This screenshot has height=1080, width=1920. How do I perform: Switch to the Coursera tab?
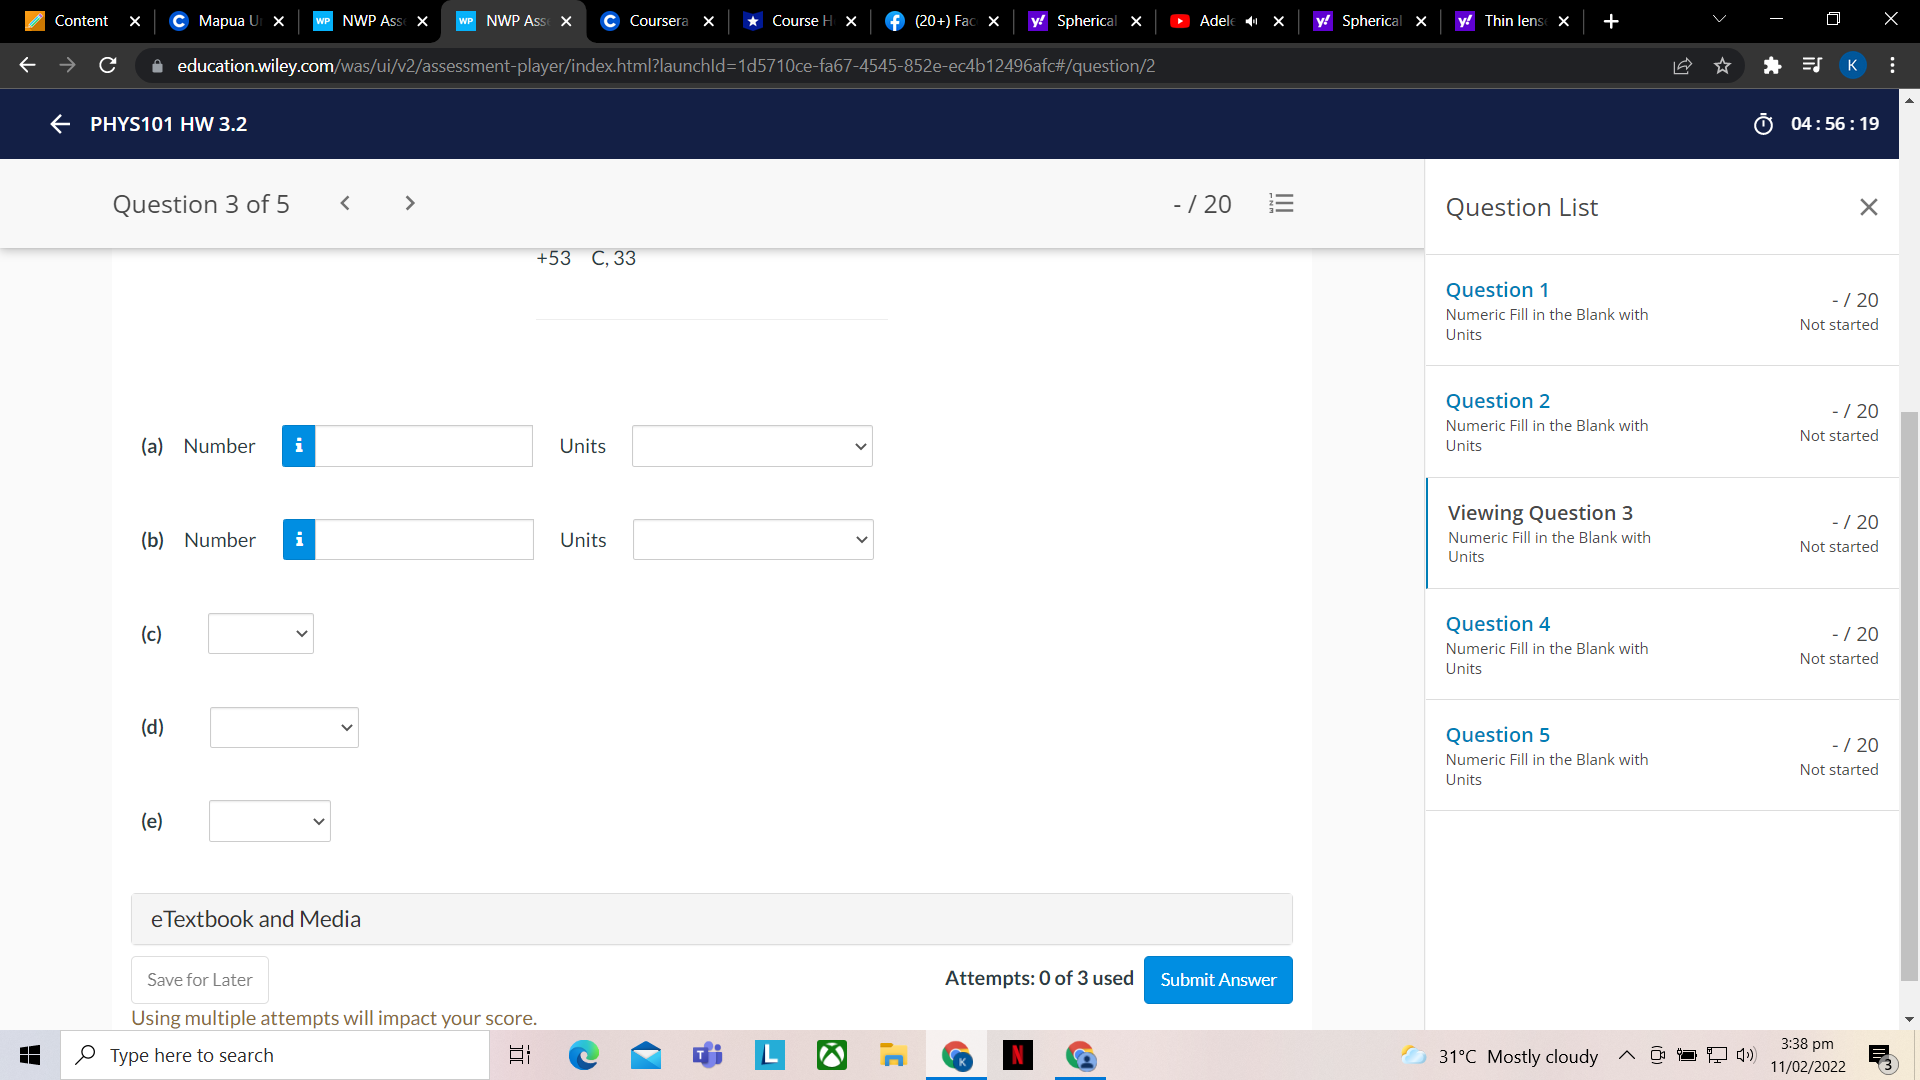657,21
